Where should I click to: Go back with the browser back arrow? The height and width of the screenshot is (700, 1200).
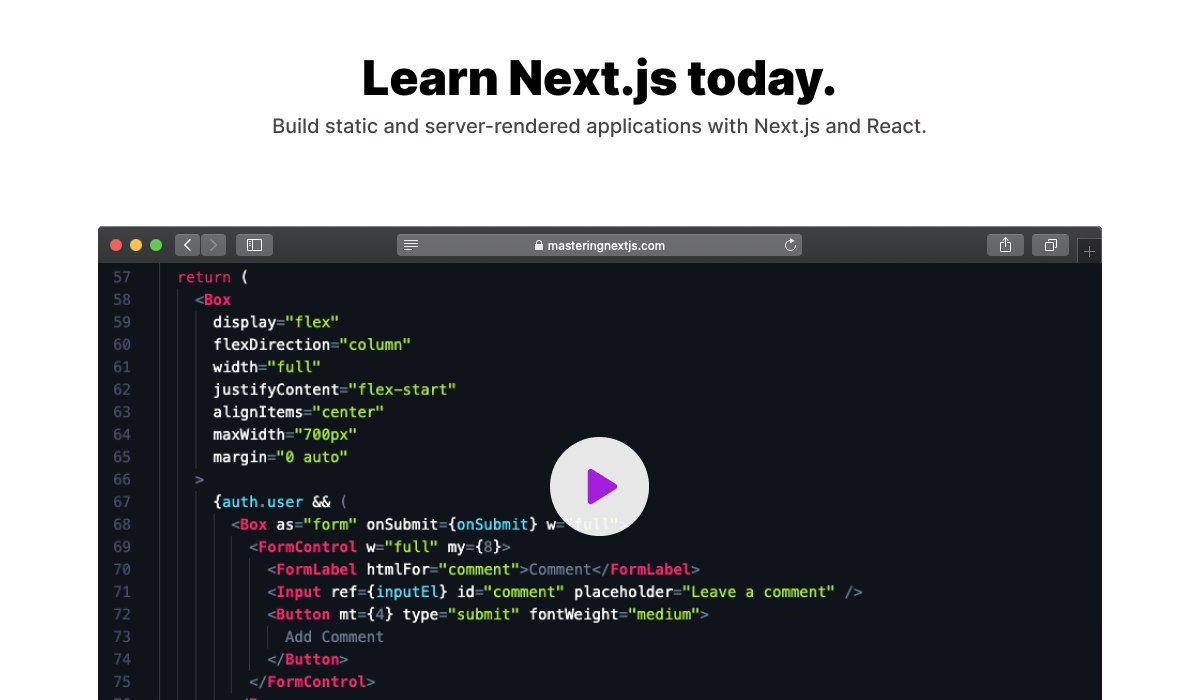tap(187, 245)
